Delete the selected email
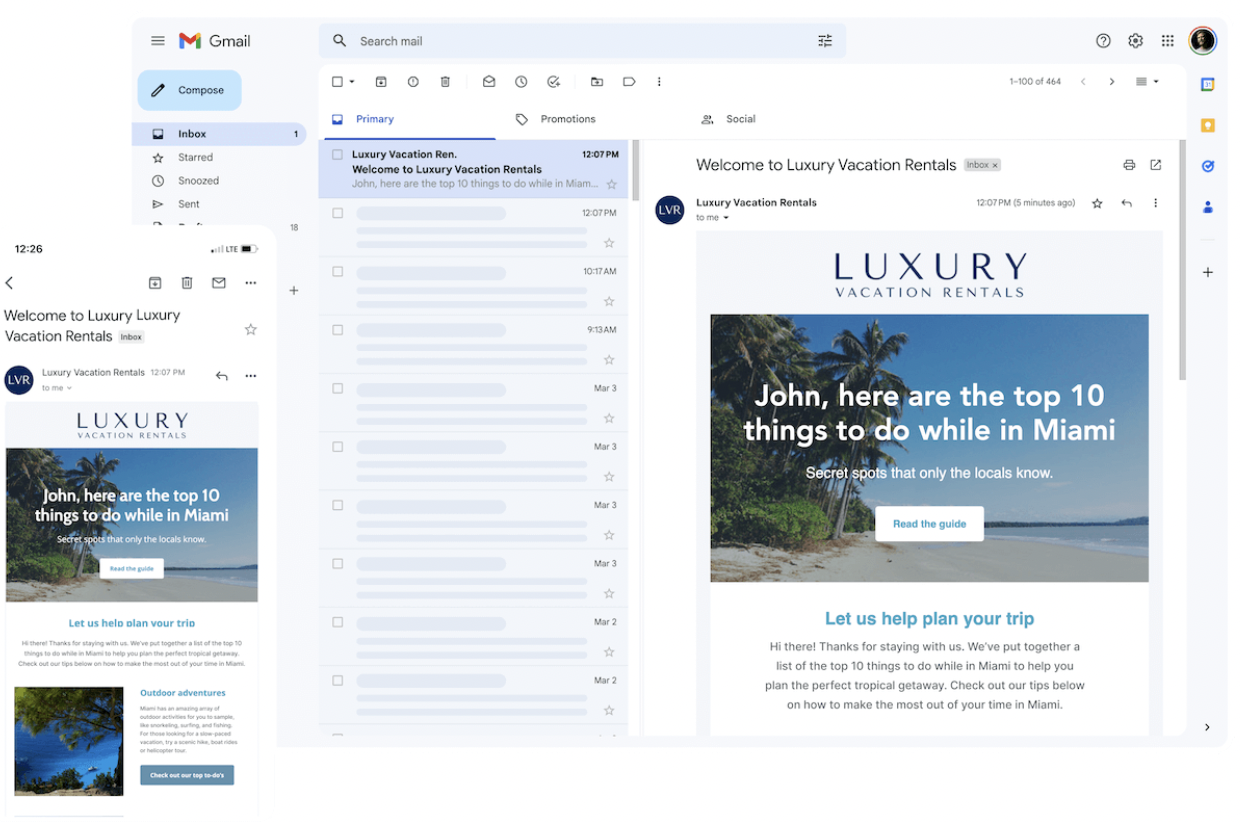 445,81
